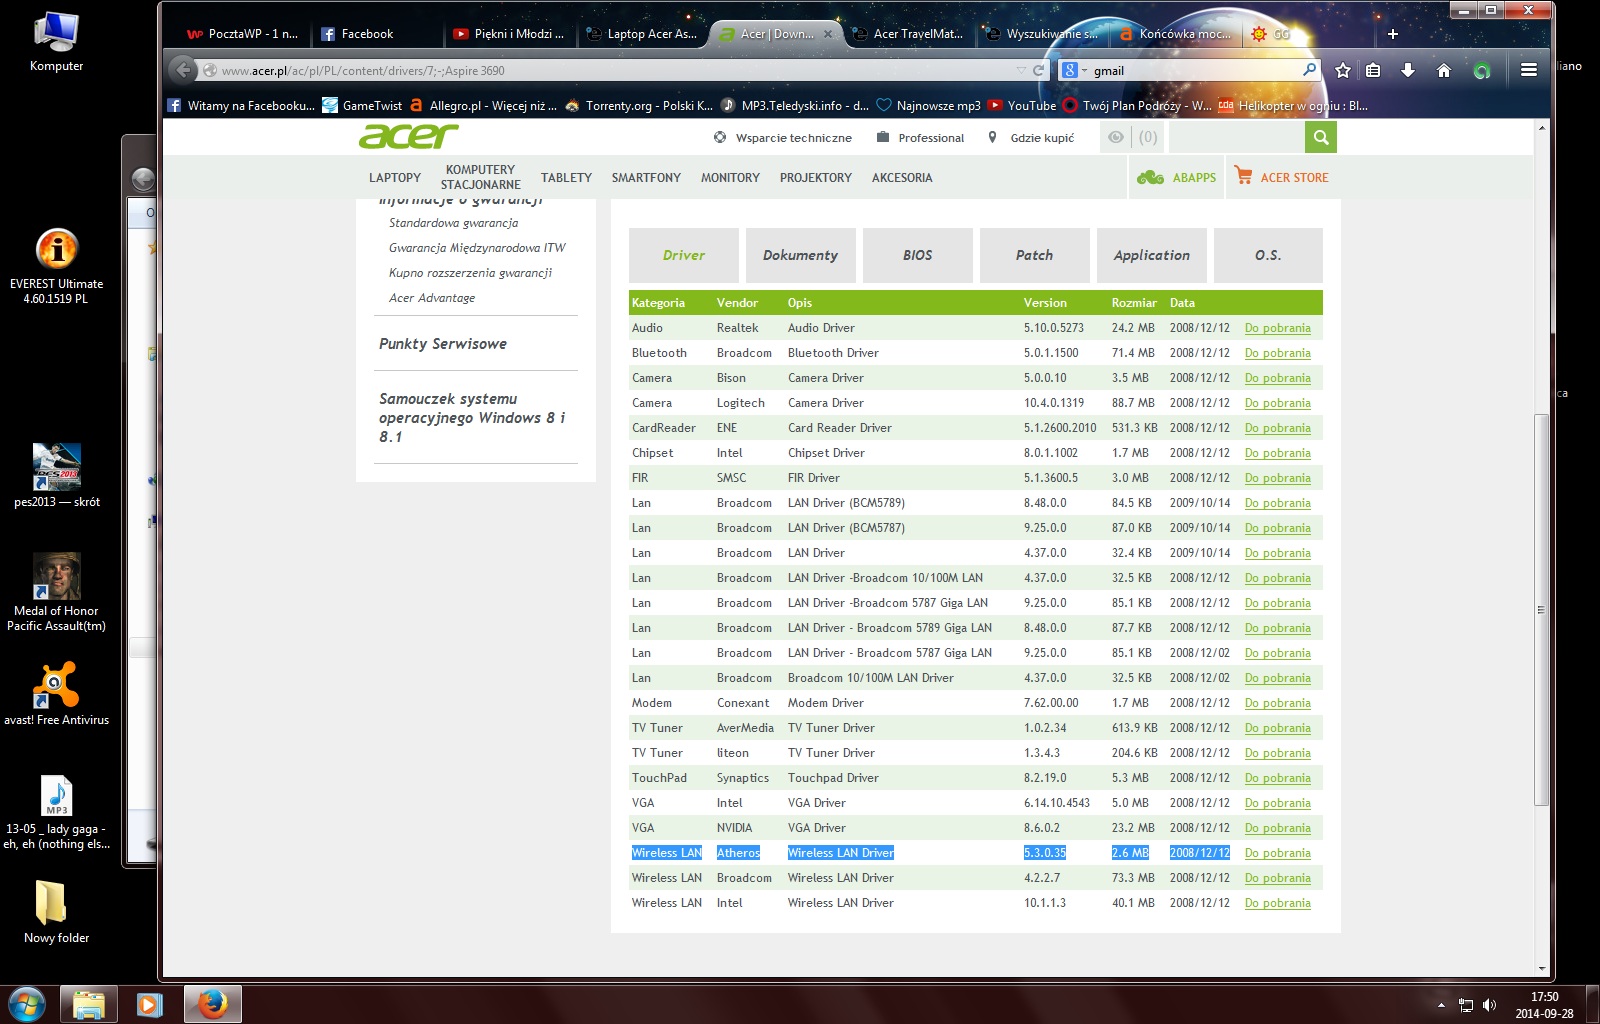The width and height of the screenshot is (1600, 1024).
Task: Close the Acer Download tab
Action: tap(828, 34)
